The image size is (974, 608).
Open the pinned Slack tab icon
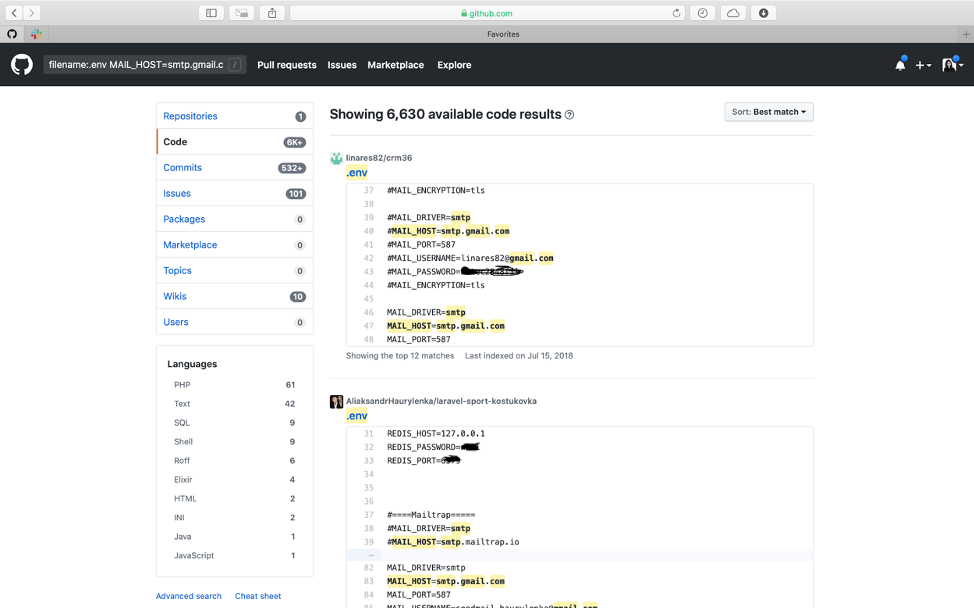click(37, 34)
